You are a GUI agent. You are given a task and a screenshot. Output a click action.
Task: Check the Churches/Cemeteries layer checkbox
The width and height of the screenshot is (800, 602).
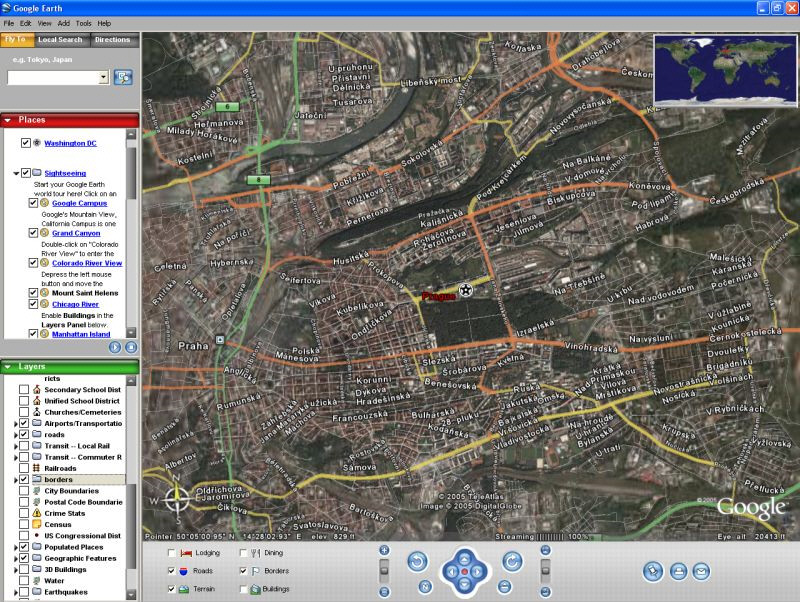[23, 412]
